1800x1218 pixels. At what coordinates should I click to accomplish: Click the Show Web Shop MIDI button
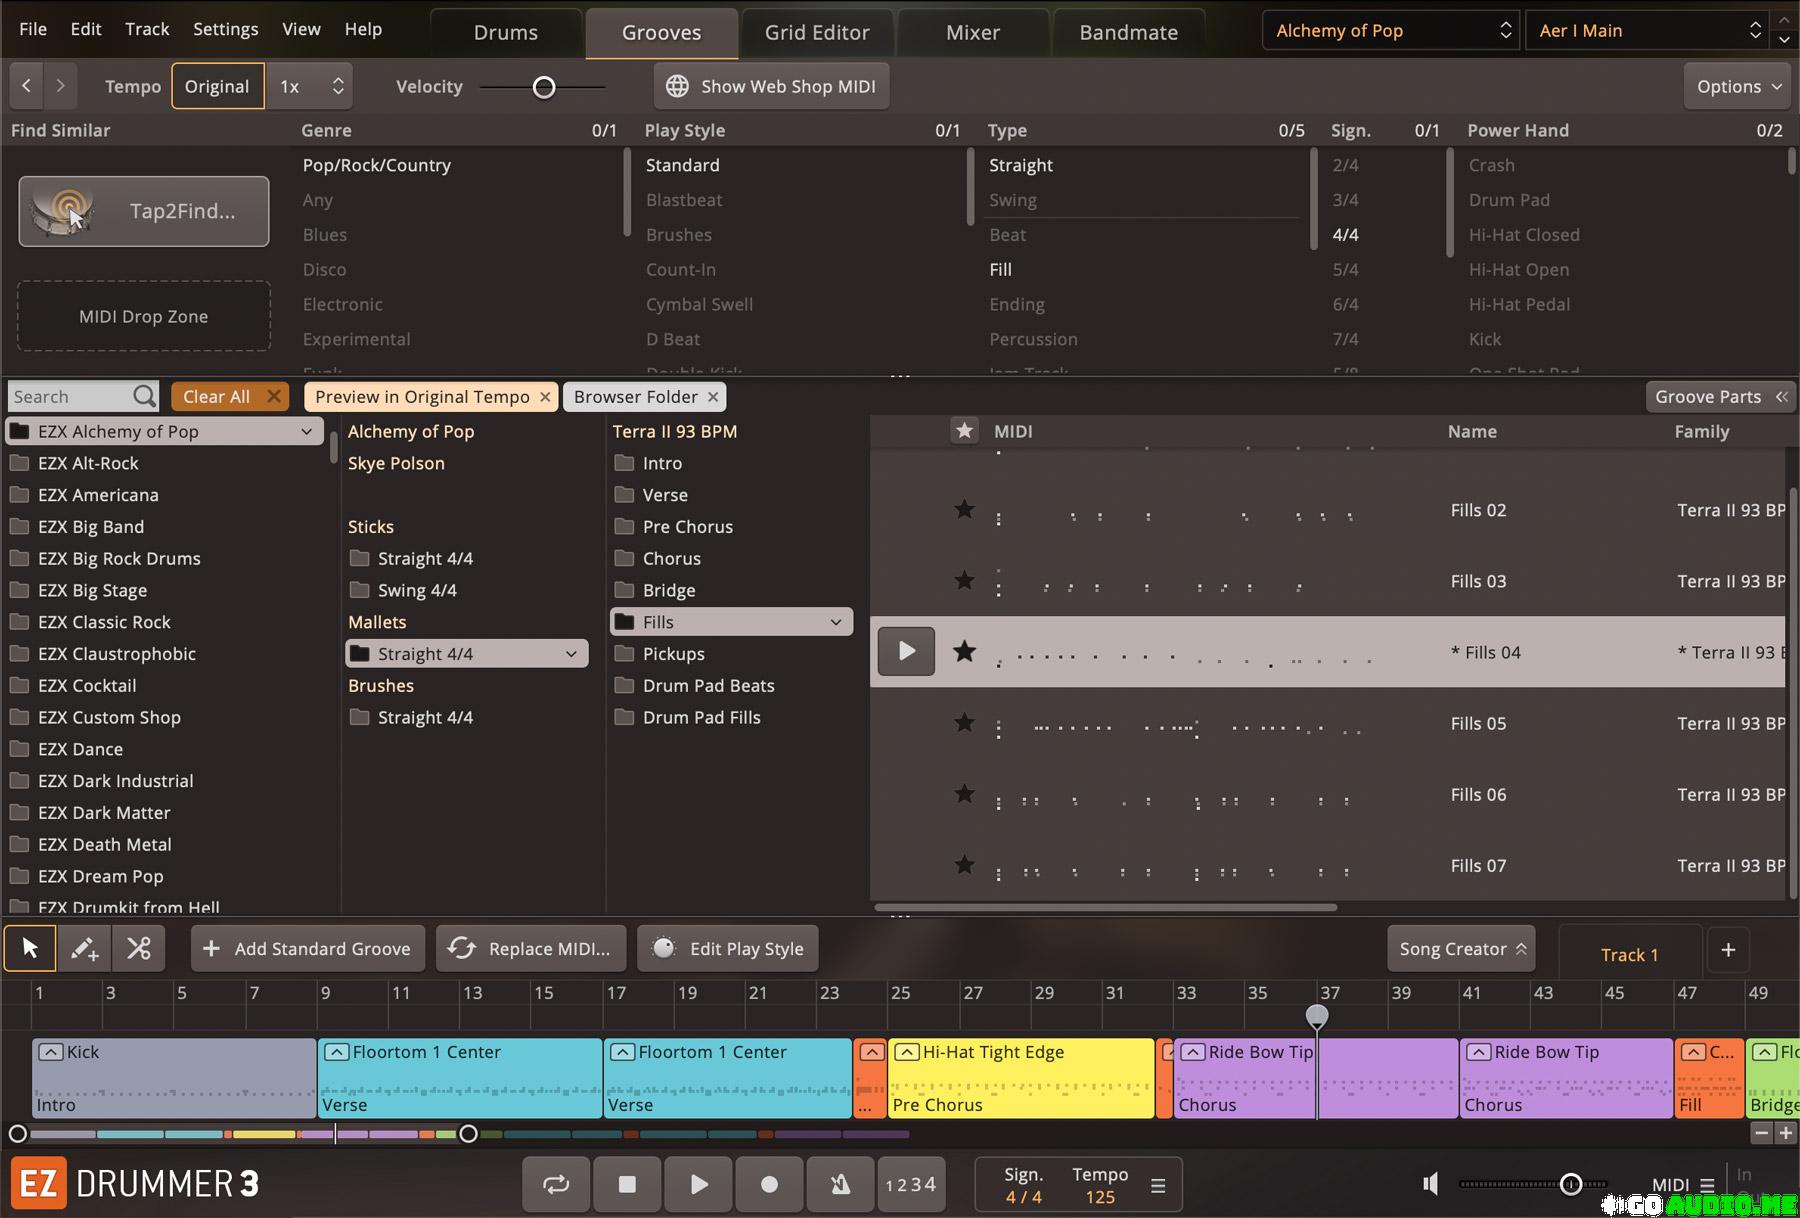[x=771, y=86]
